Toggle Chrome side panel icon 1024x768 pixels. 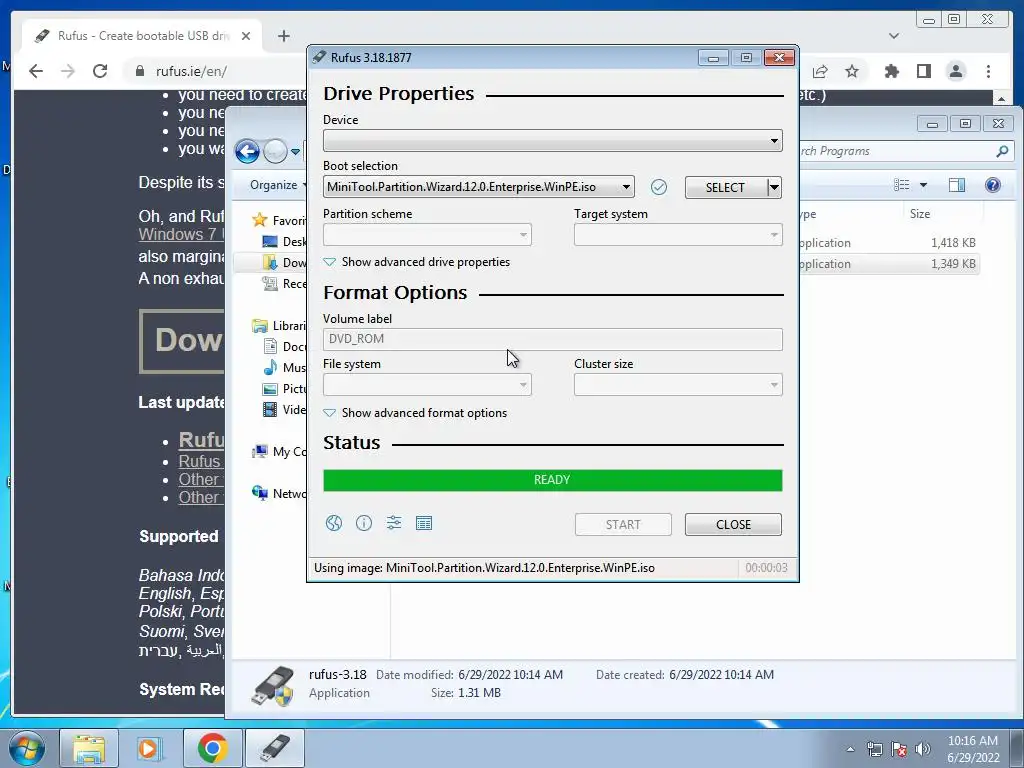(x=923, y=71)
